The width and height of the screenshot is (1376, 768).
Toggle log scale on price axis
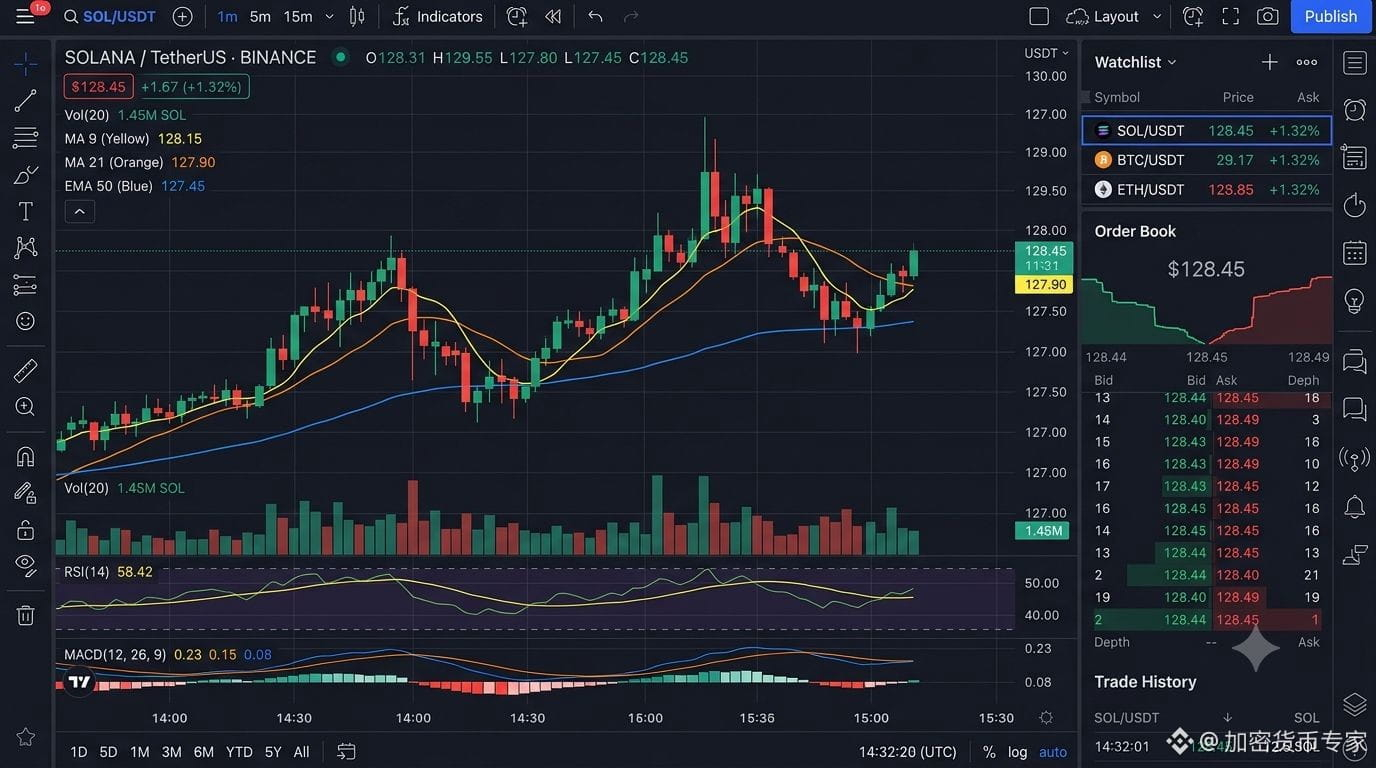pos(1017,752)
